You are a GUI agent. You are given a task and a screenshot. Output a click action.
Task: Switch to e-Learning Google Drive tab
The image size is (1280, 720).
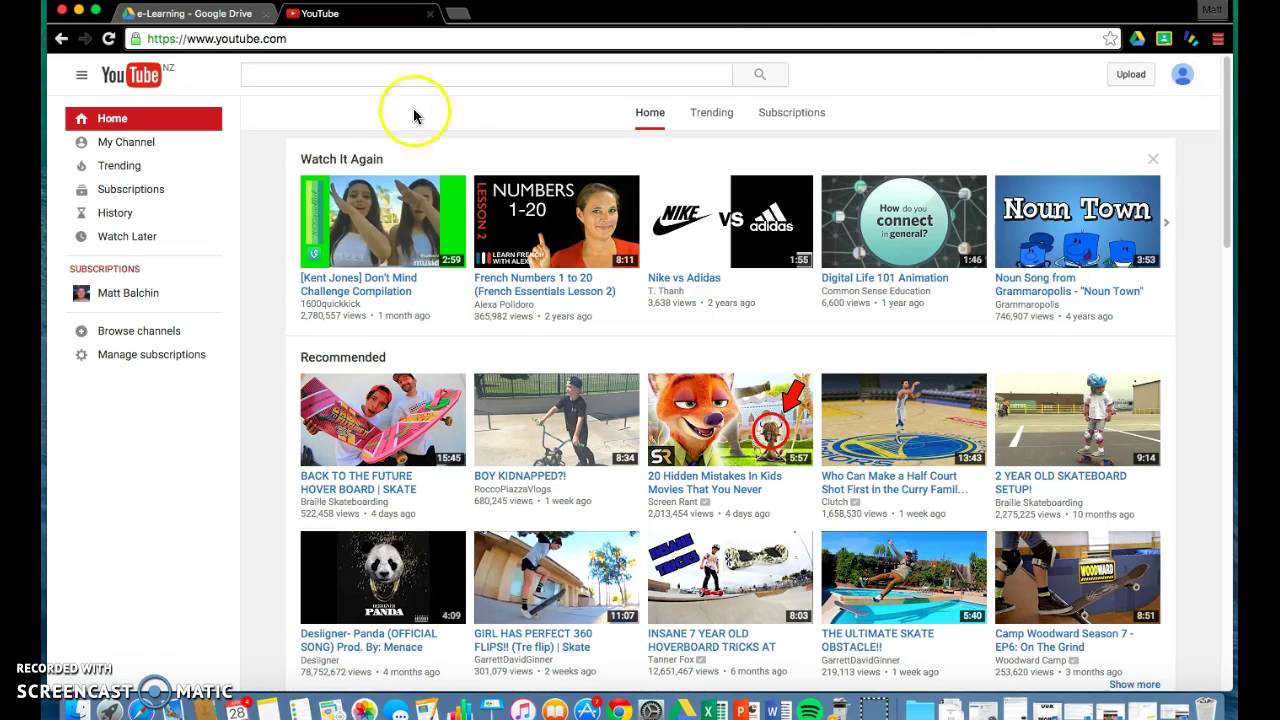click(196, 14)
